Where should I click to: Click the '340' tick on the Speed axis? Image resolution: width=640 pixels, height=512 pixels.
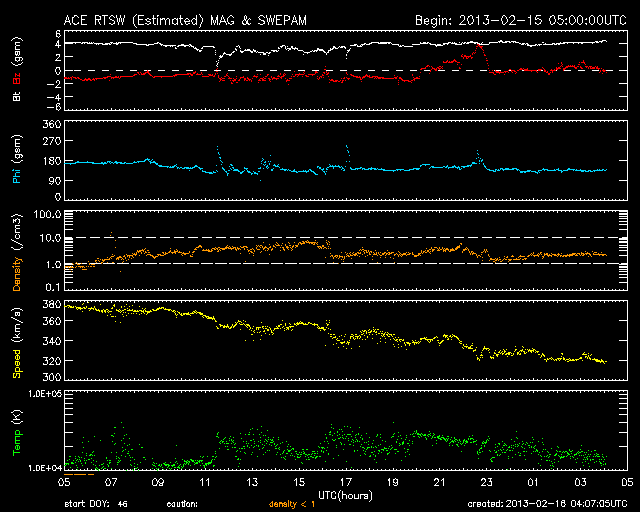pyautogui.click(x=52, y=341)
